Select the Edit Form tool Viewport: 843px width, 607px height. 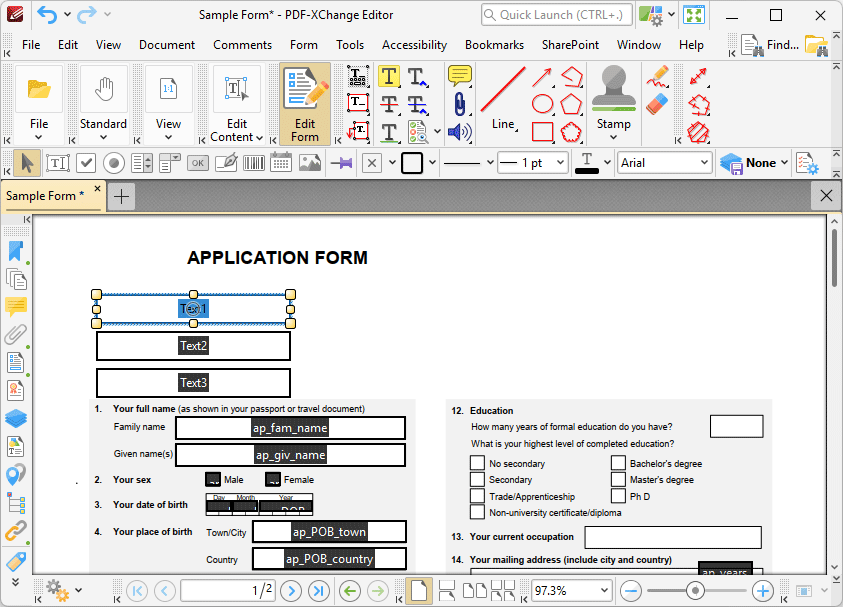[304, 100]
